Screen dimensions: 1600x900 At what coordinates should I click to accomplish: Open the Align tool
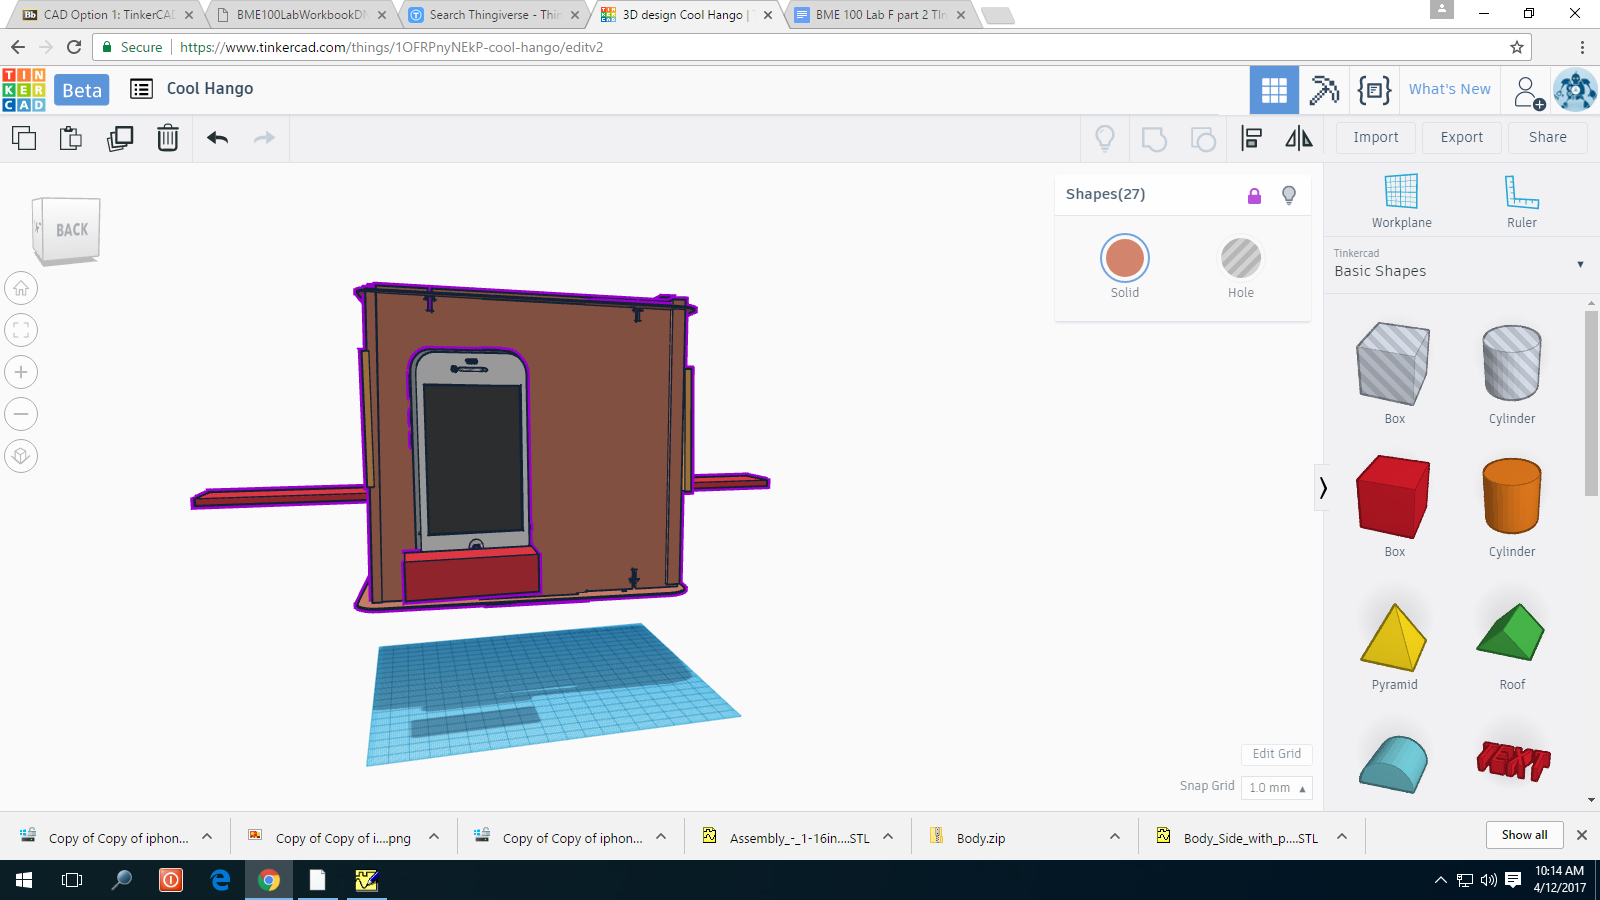1251,138
